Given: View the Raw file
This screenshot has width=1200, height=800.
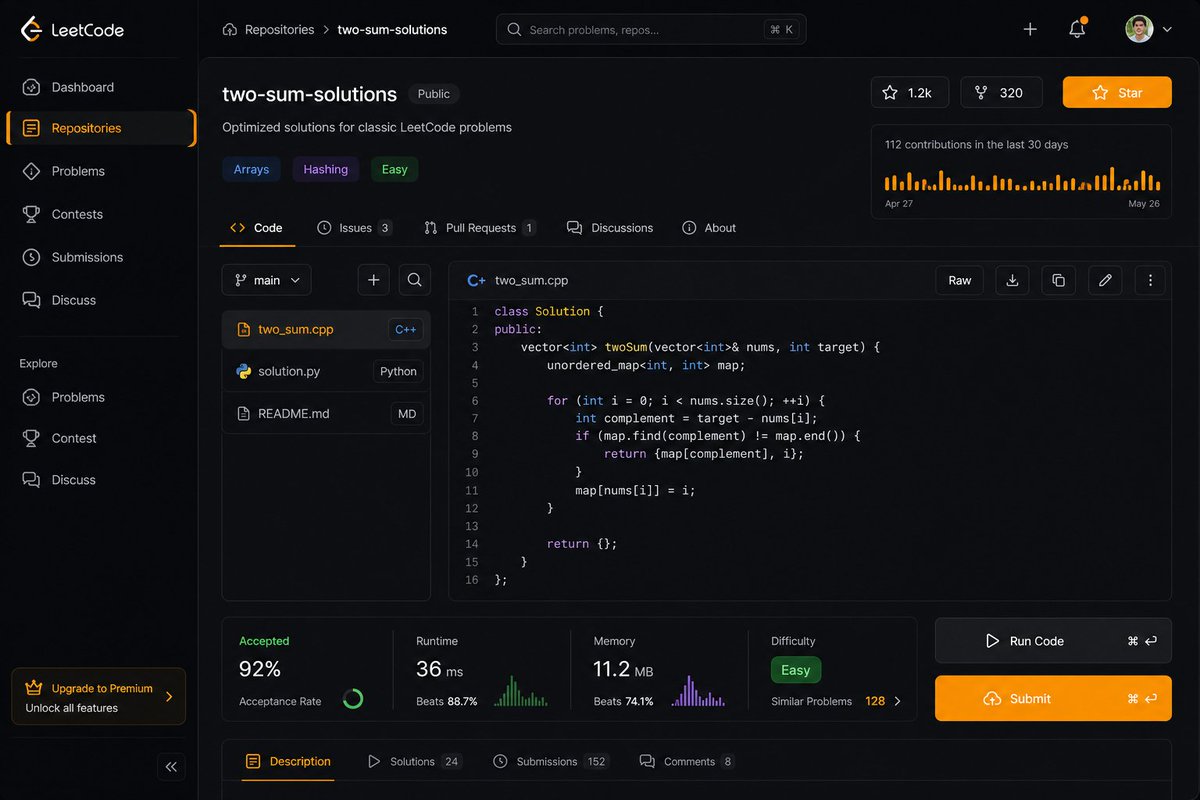Looking at the screenshot, I should tap(960, 280).
